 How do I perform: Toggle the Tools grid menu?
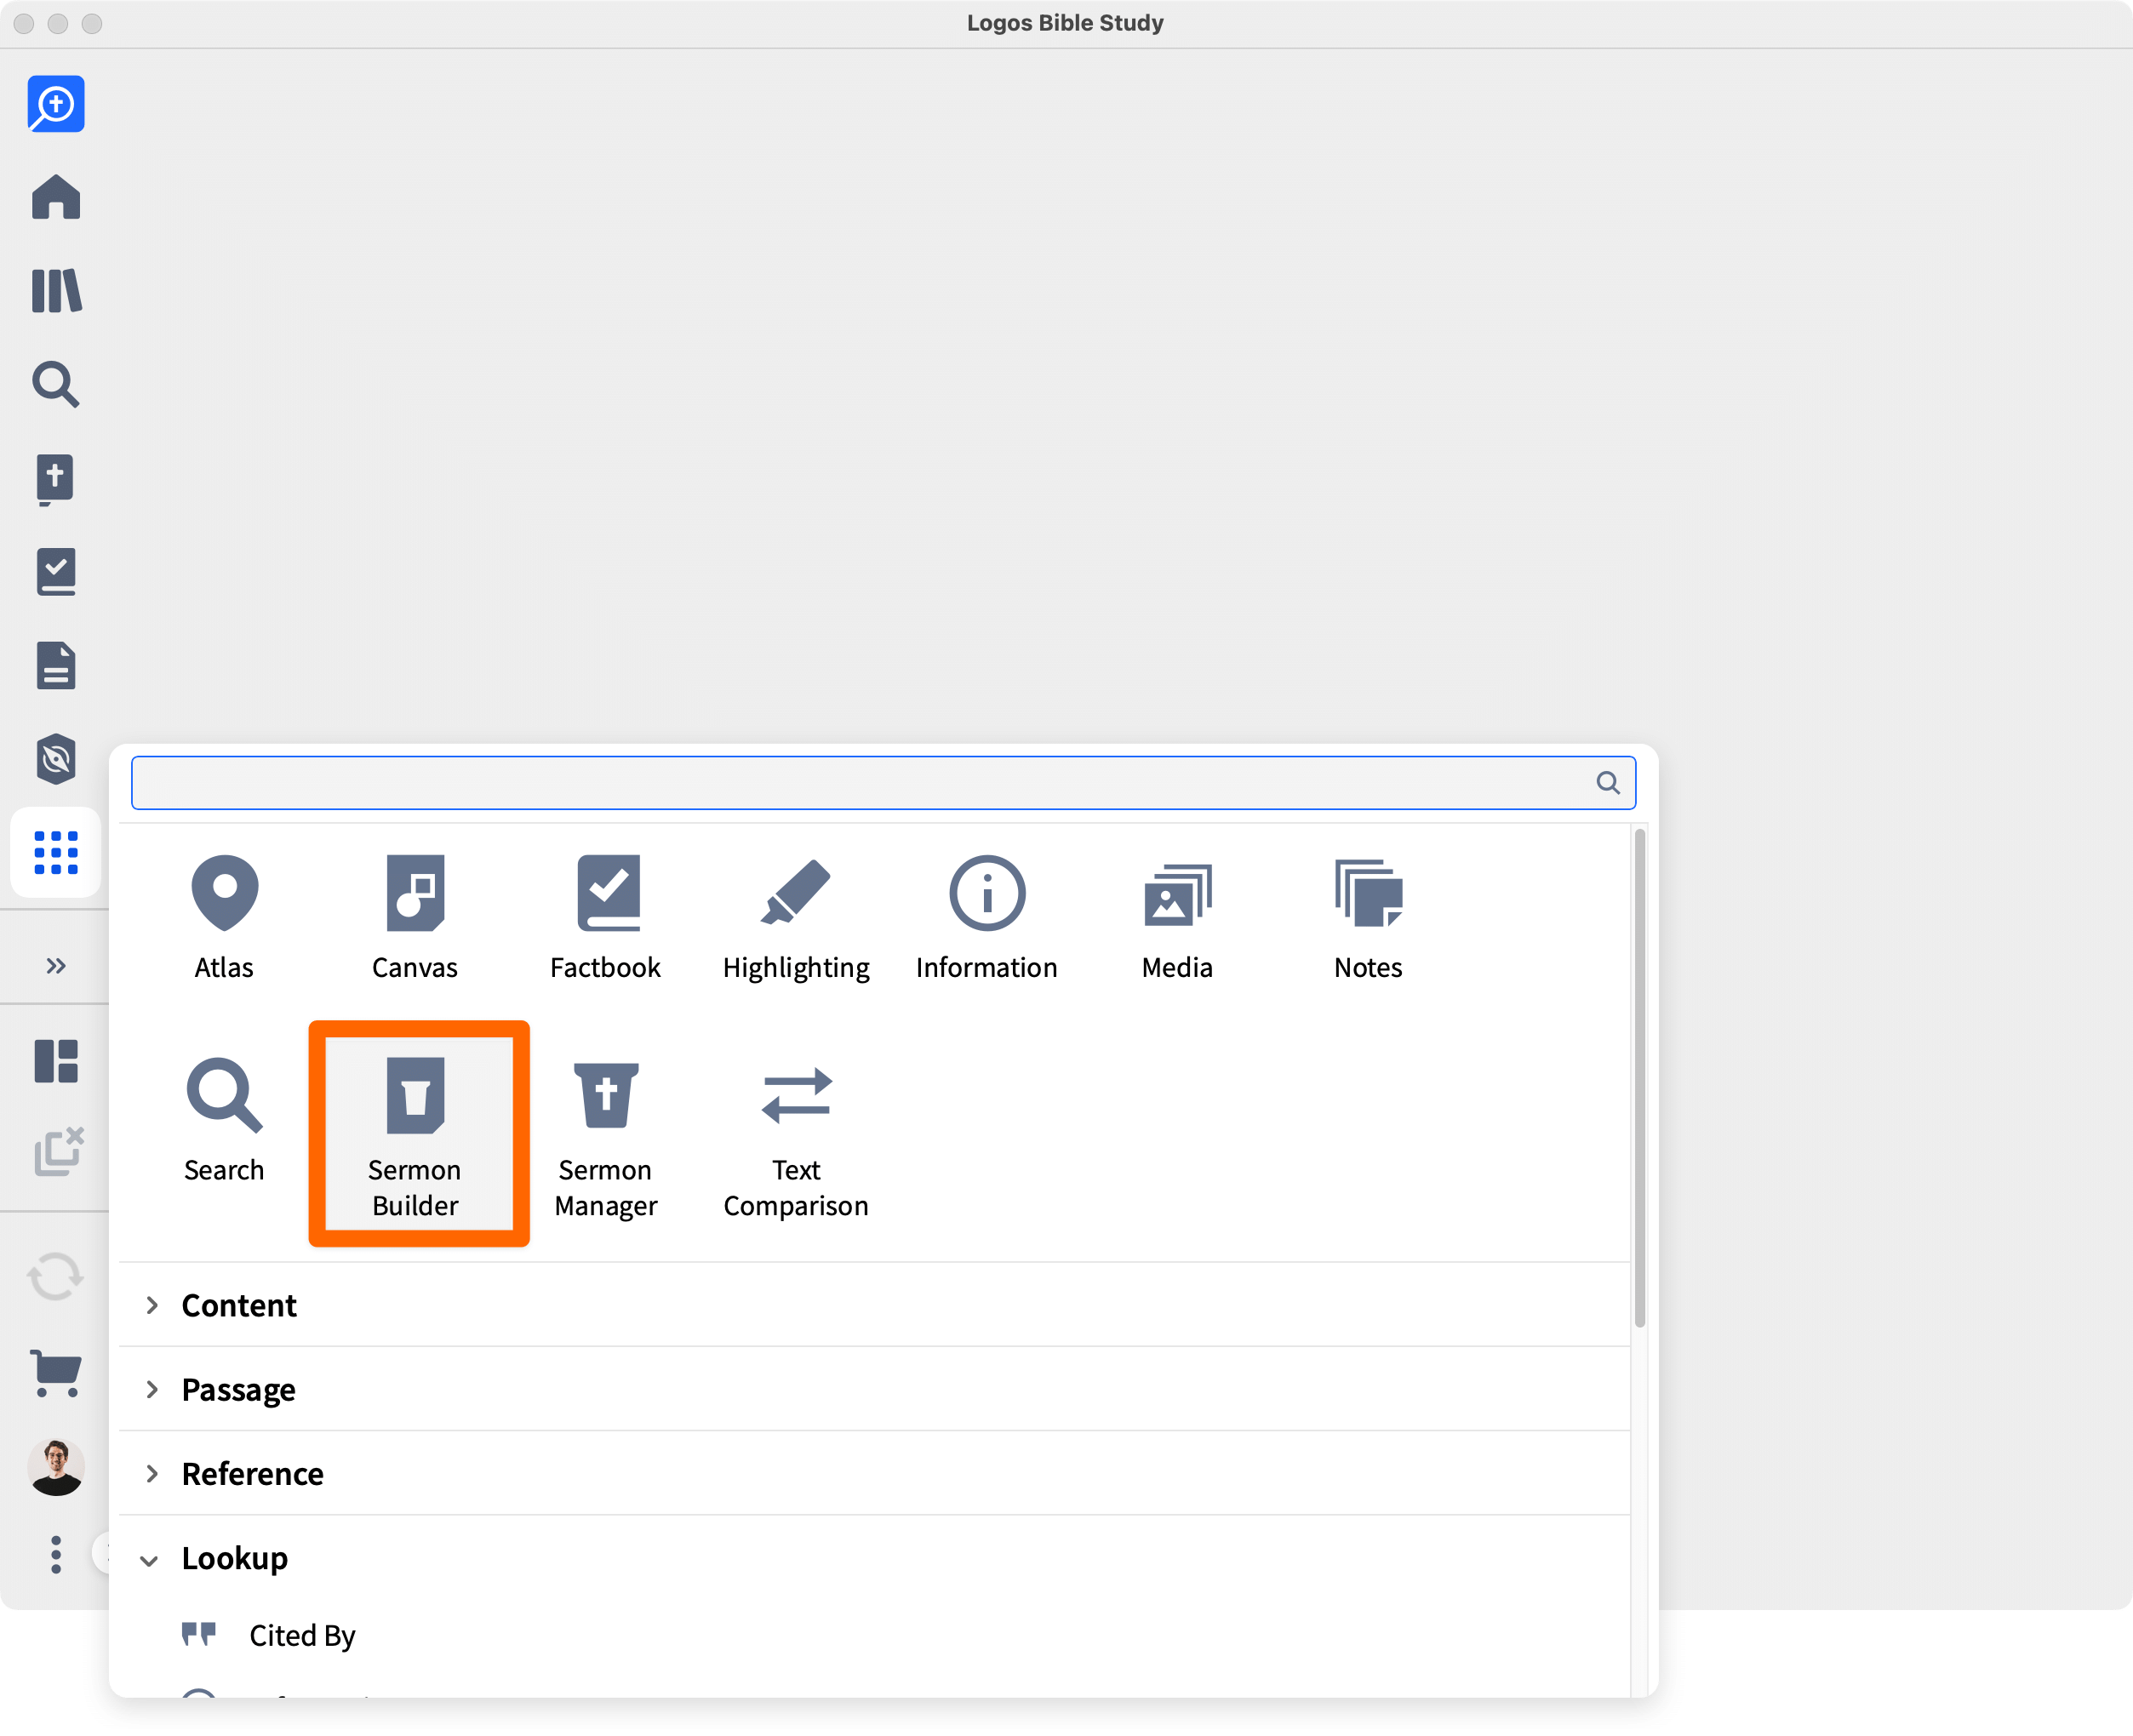(x=56, y=853)
